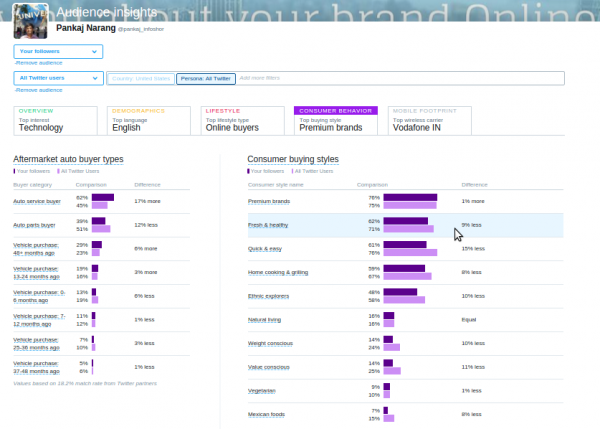Switch to the Consumer Behavior tab
The image size is (600, 429).
coord(336,121)
